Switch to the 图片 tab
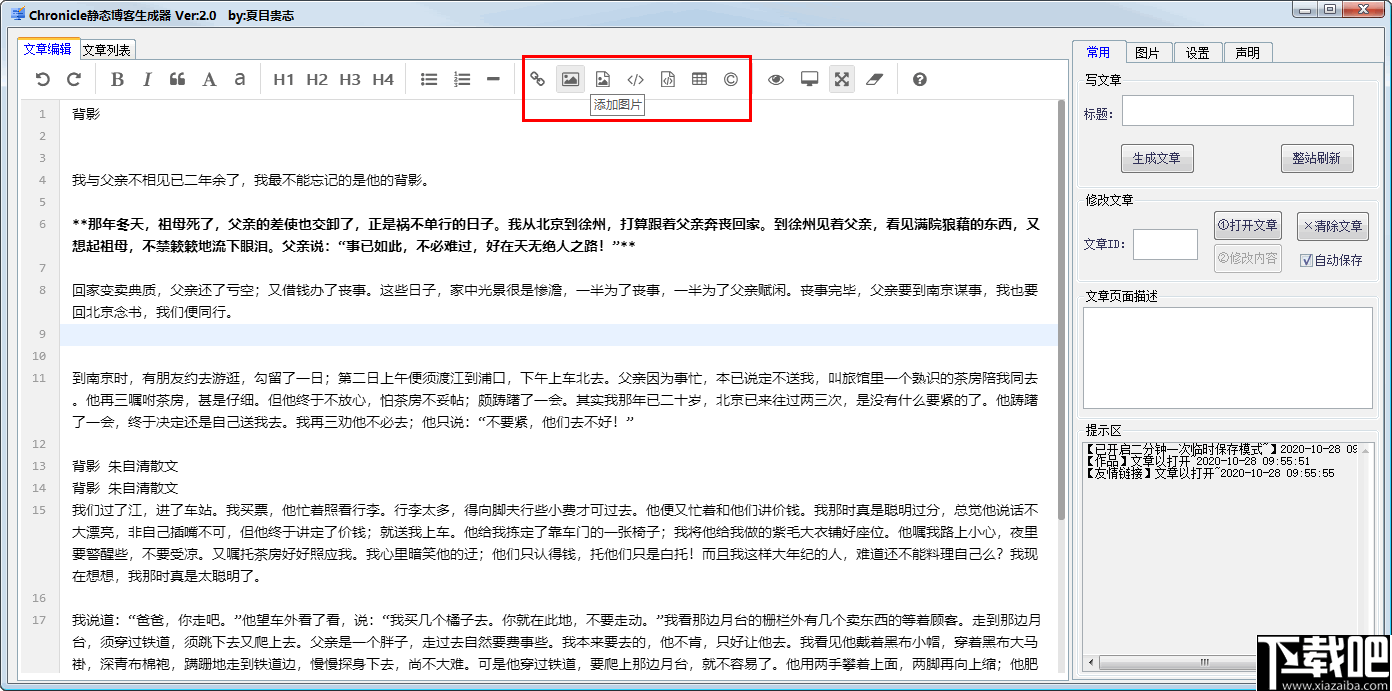Image resolution: width=1392 pixels, height=691 pixels. 1148,53
